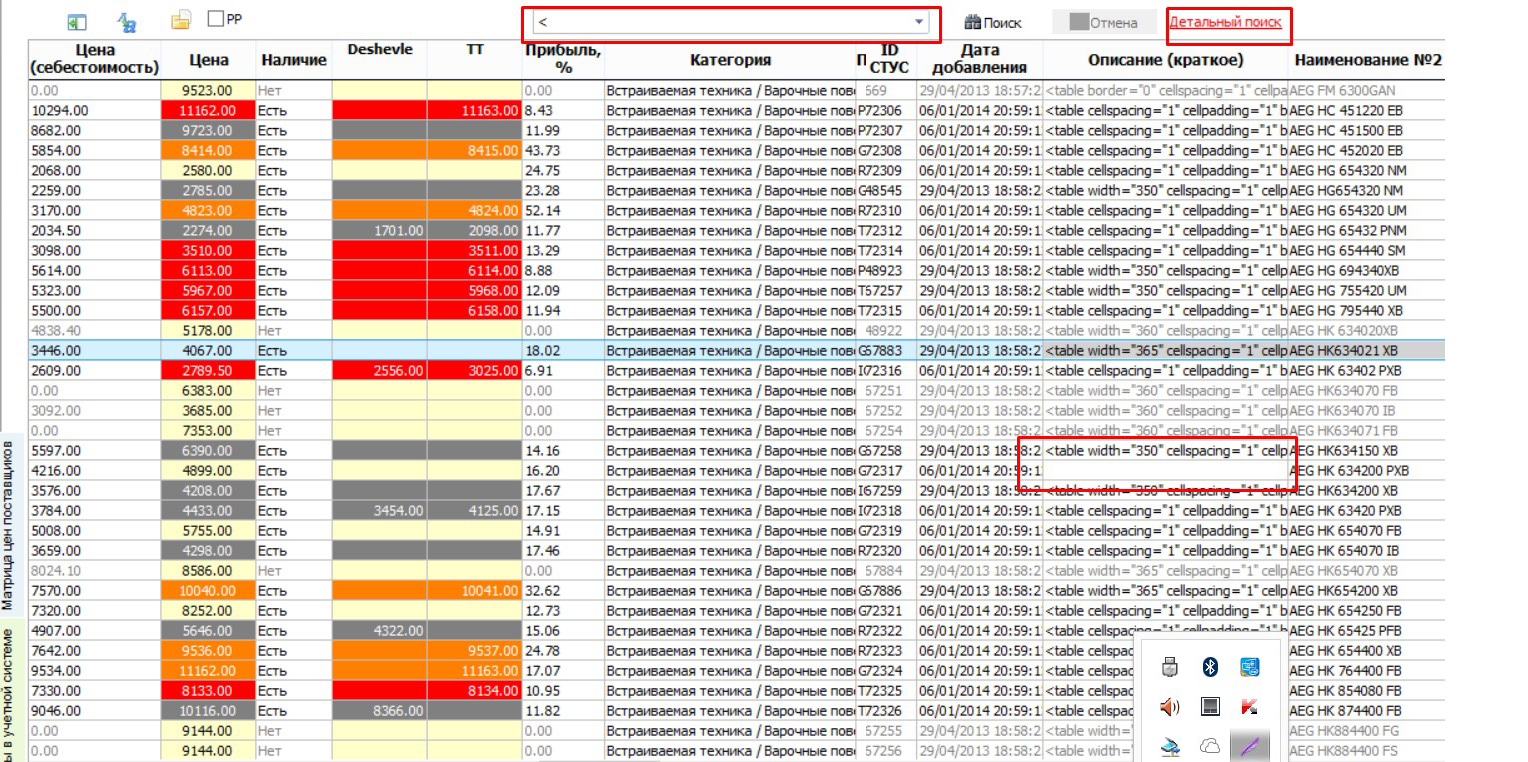
Task: Select row AEG HC 451500 EB
Action: (737, 131)
